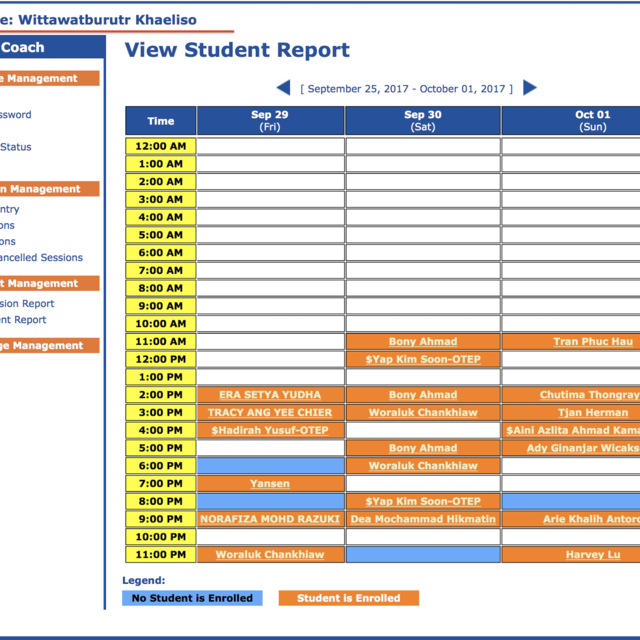Open TRACY ANG YEE CHIER link

click(270, 413)
